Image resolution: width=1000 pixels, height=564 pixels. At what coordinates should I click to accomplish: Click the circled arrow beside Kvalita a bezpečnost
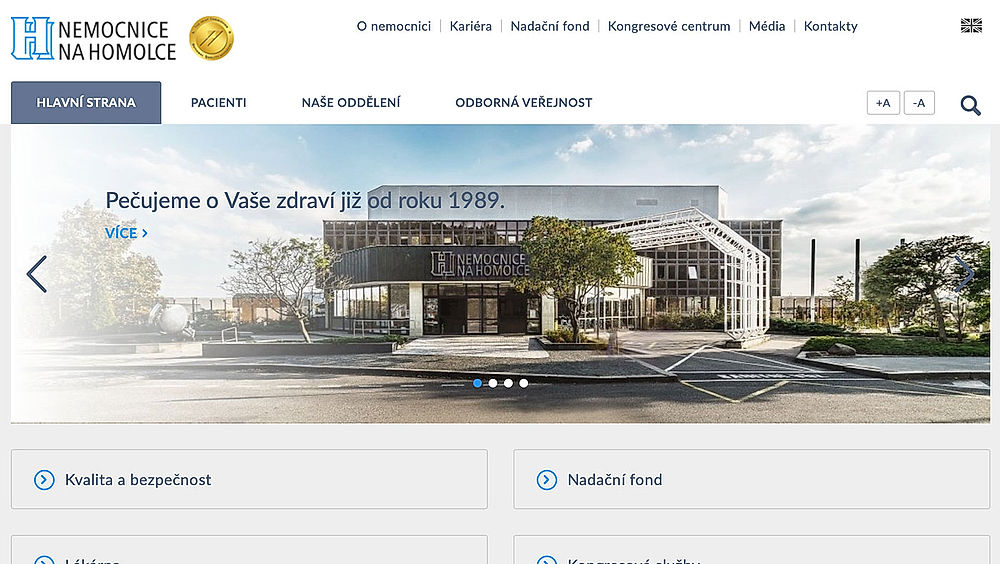coord(44,480)
